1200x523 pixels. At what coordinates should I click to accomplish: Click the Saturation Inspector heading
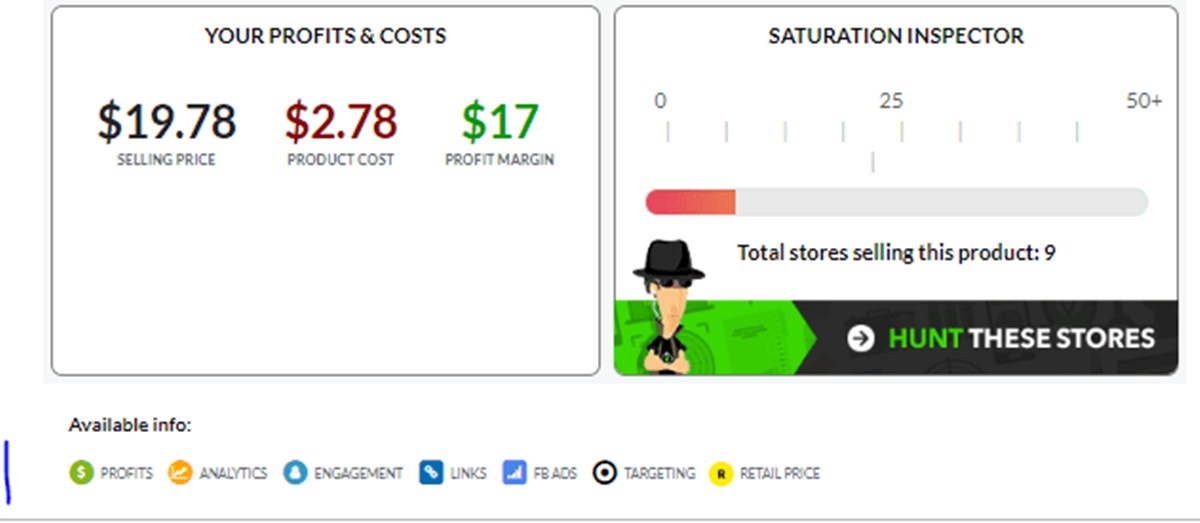pos(896,36)
